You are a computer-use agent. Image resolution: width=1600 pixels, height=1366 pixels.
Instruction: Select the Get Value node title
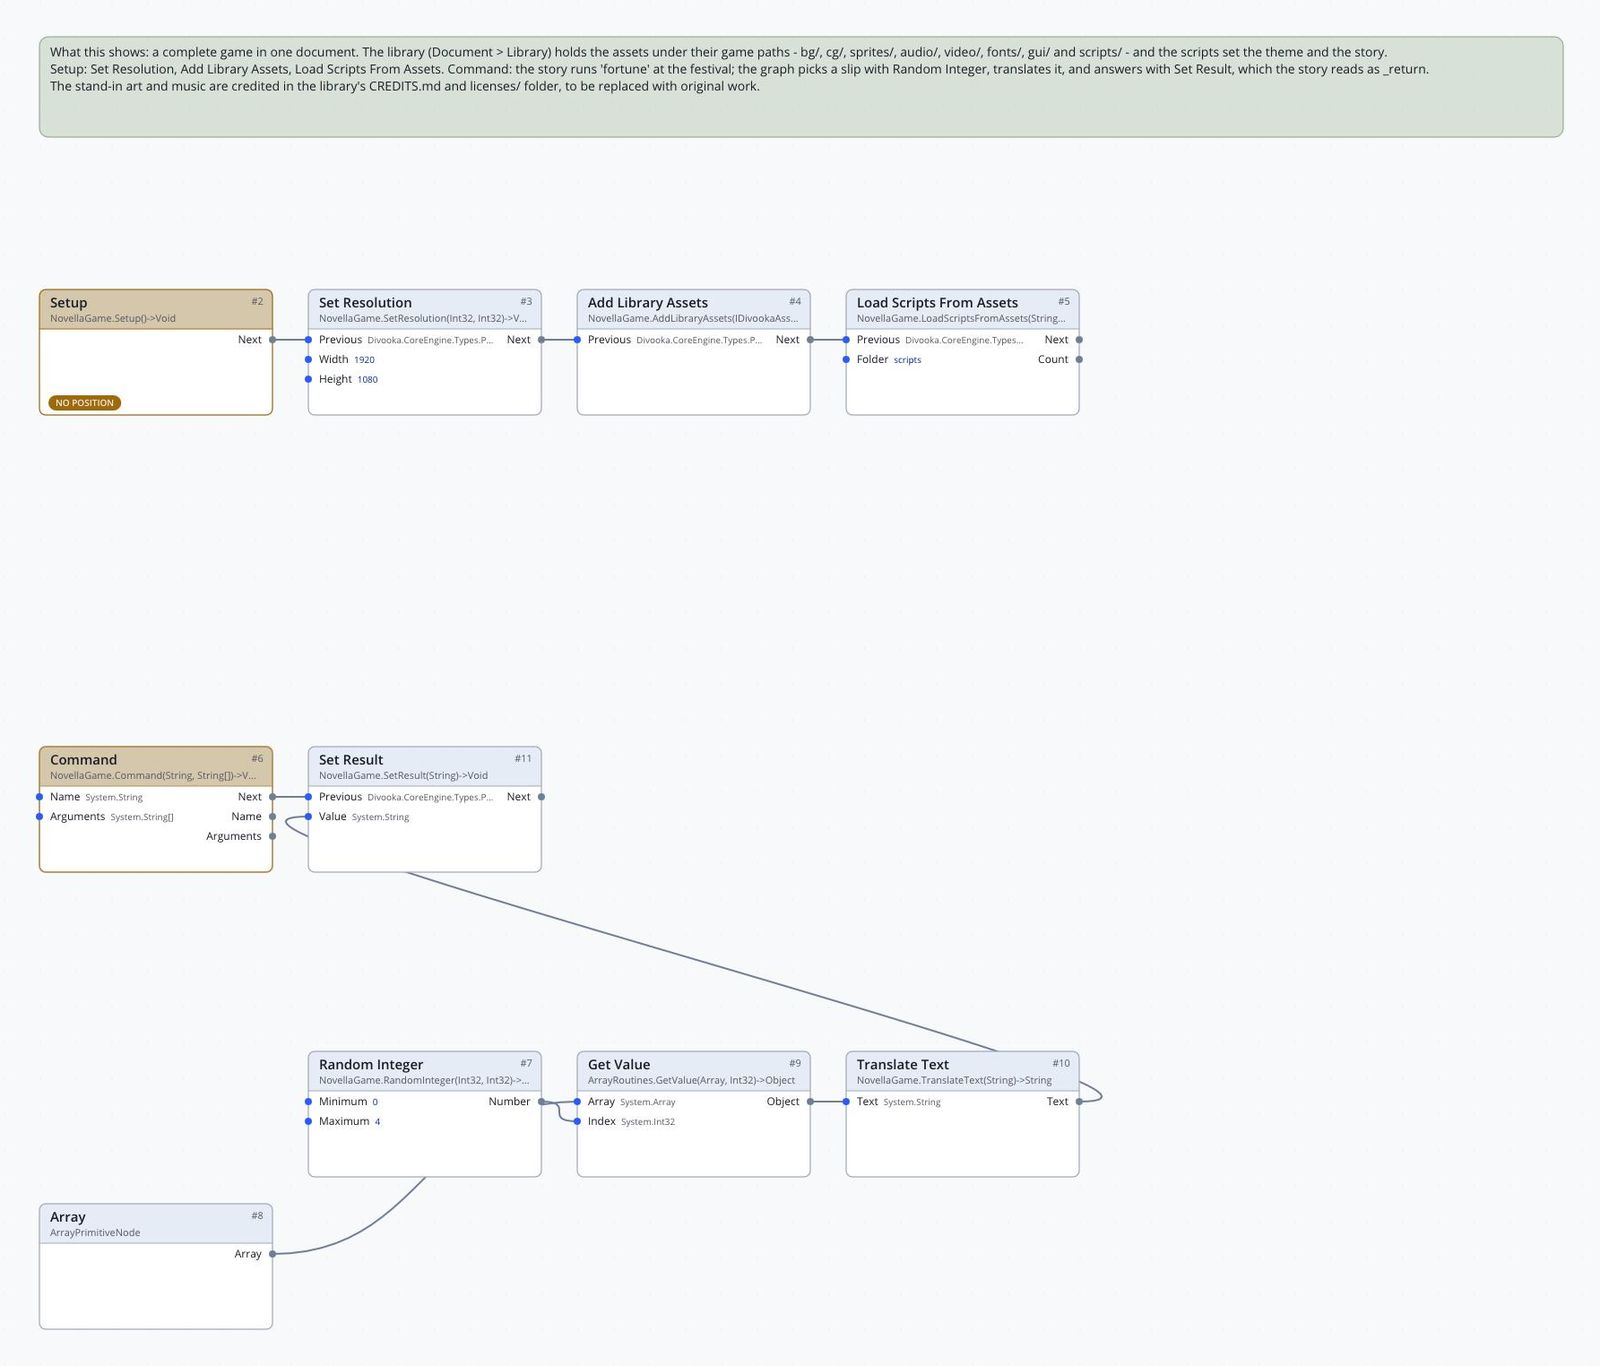pyautogui.click(x=619, y=1064)
